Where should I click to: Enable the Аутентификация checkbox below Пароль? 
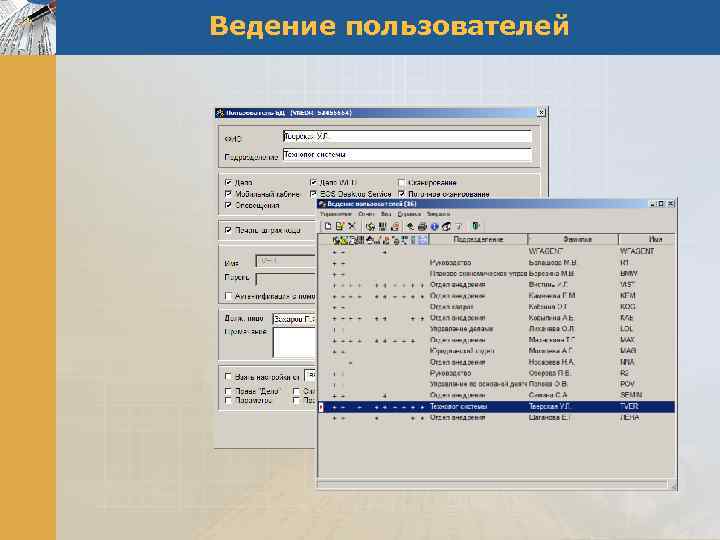tap(228, 296)
